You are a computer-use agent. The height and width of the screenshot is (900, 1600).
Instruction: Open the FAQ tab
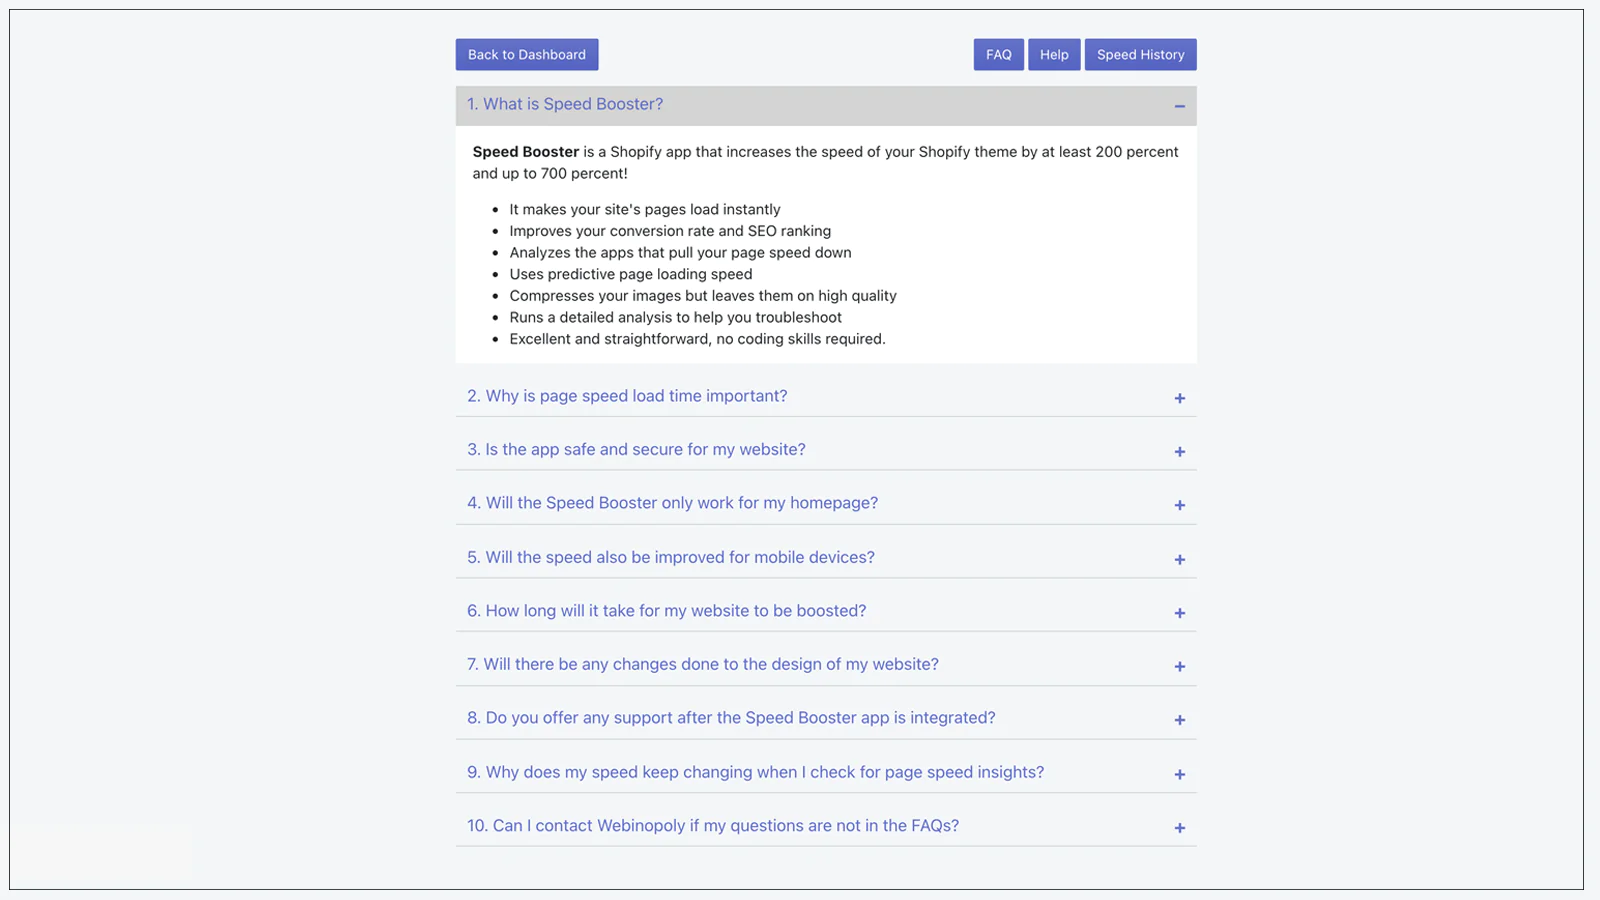(998, 55)
